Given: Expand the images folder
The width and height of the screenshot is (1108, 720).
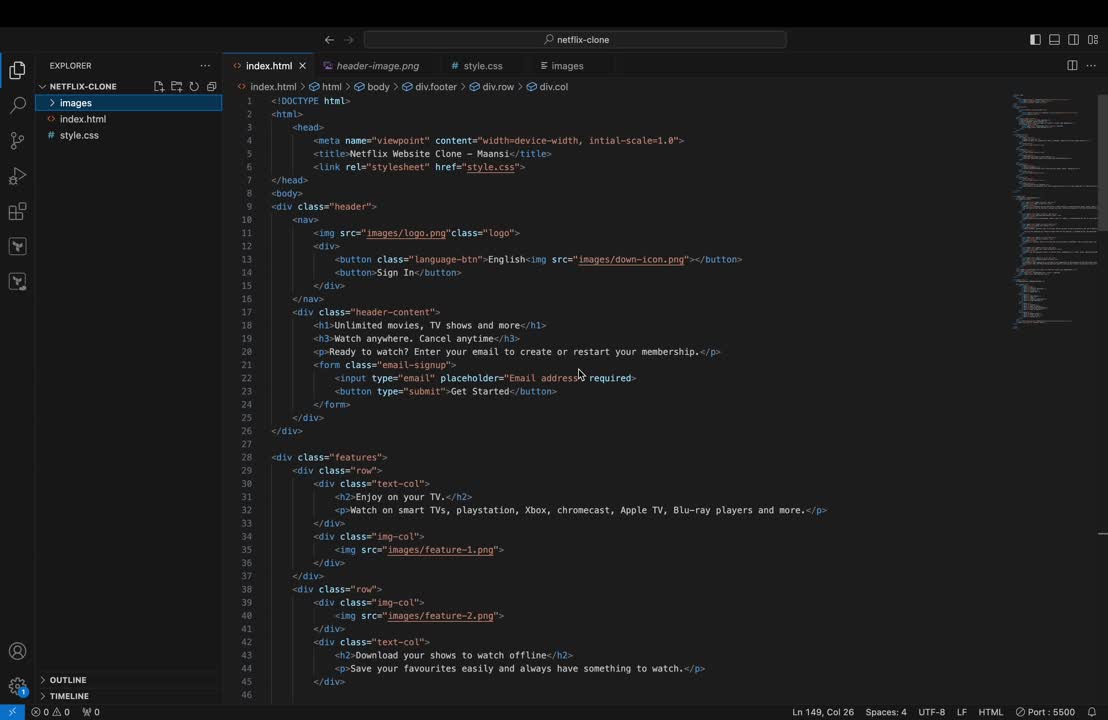Looking at the screenshot, I should 75,103.
